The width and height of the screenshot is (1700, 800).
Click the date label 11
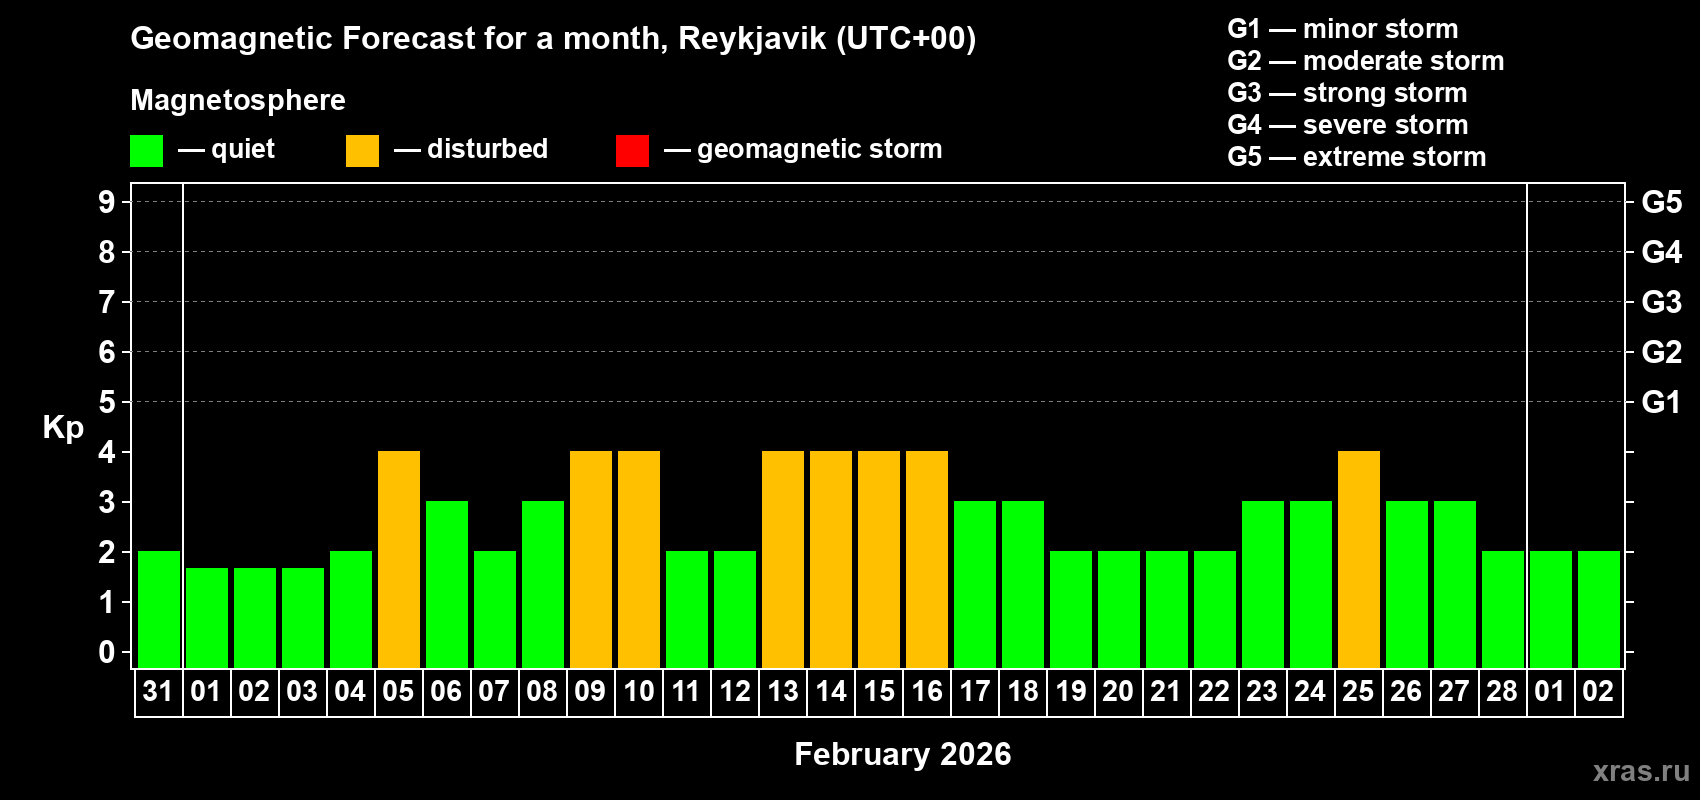click(686, 691)
